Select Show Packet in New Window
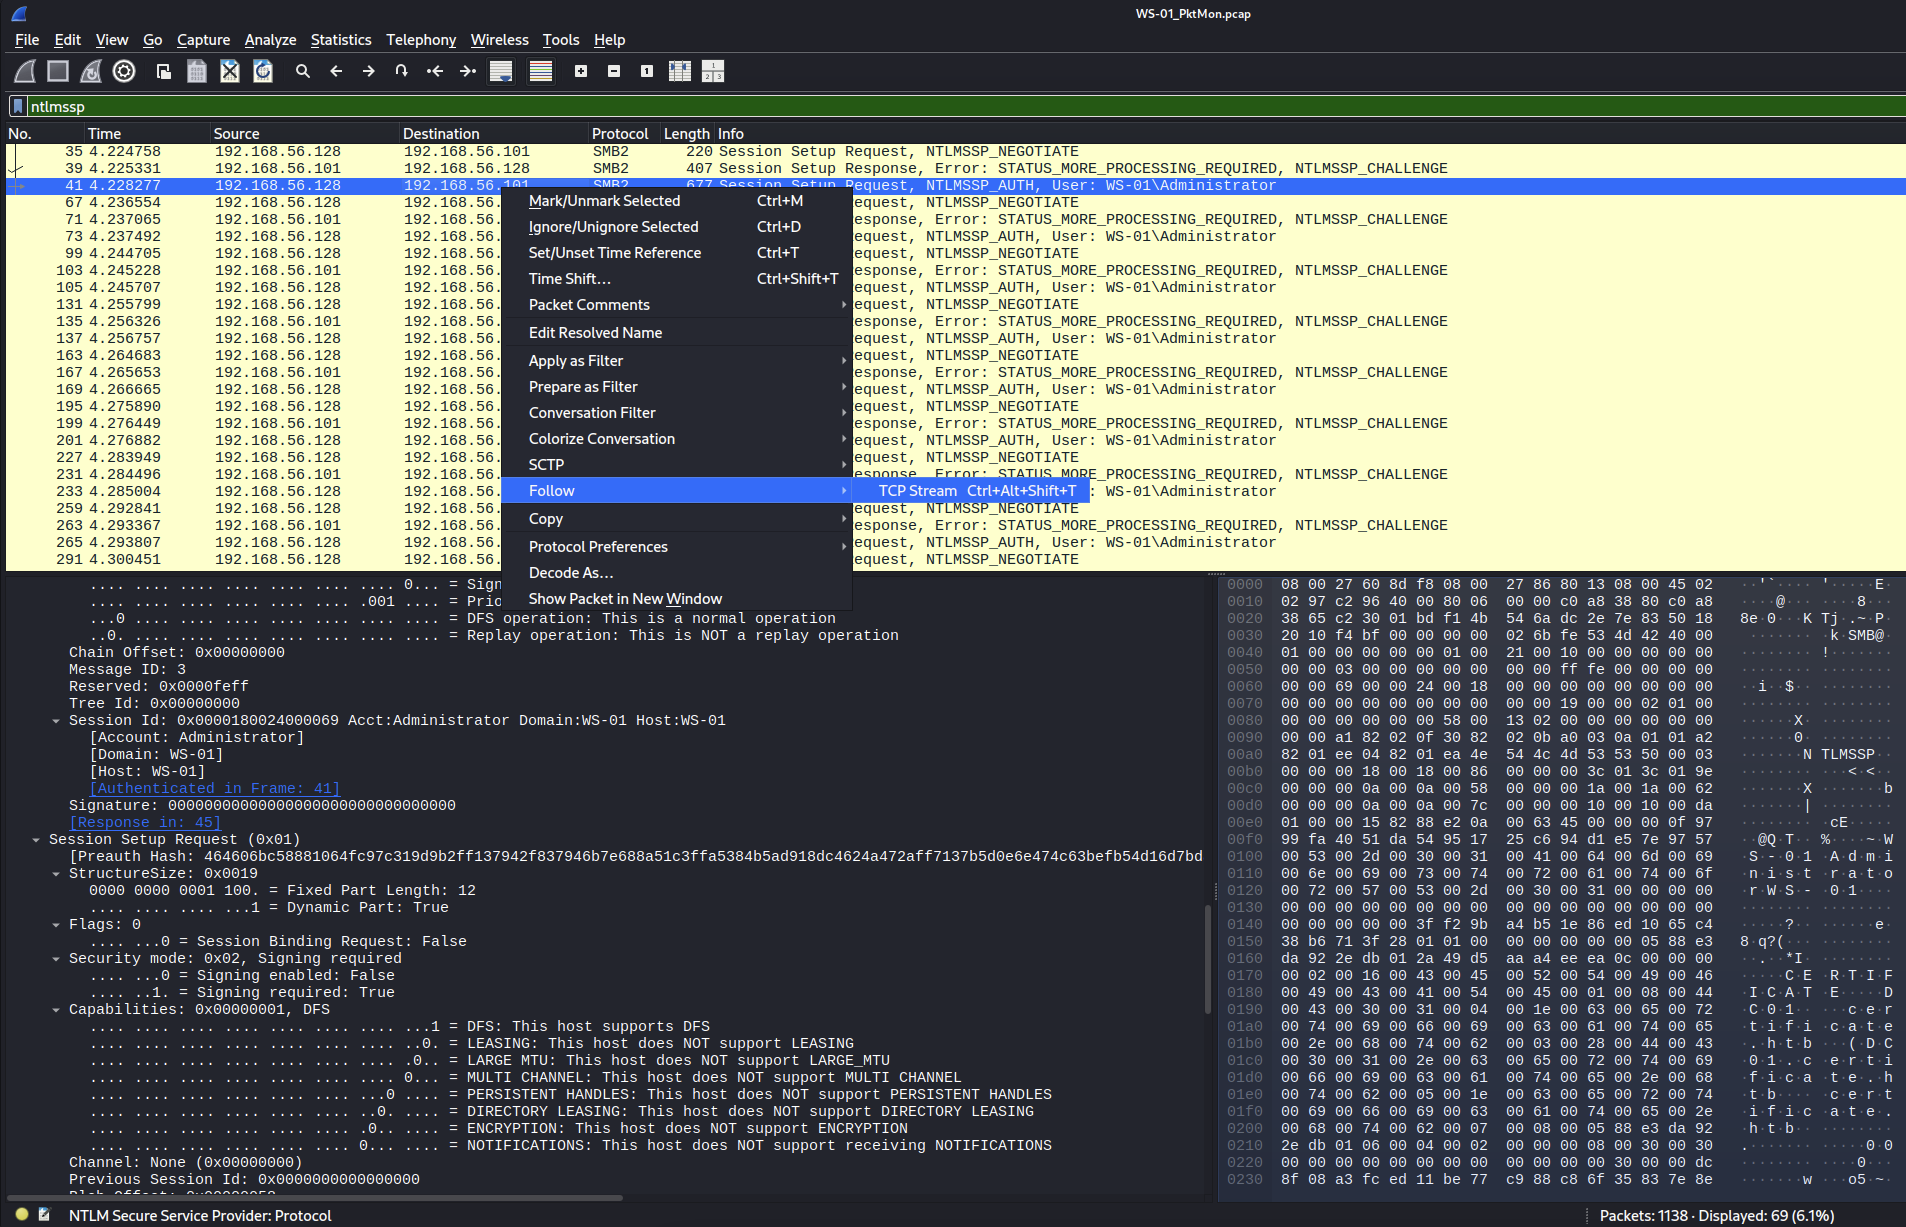 pos(676,599)
